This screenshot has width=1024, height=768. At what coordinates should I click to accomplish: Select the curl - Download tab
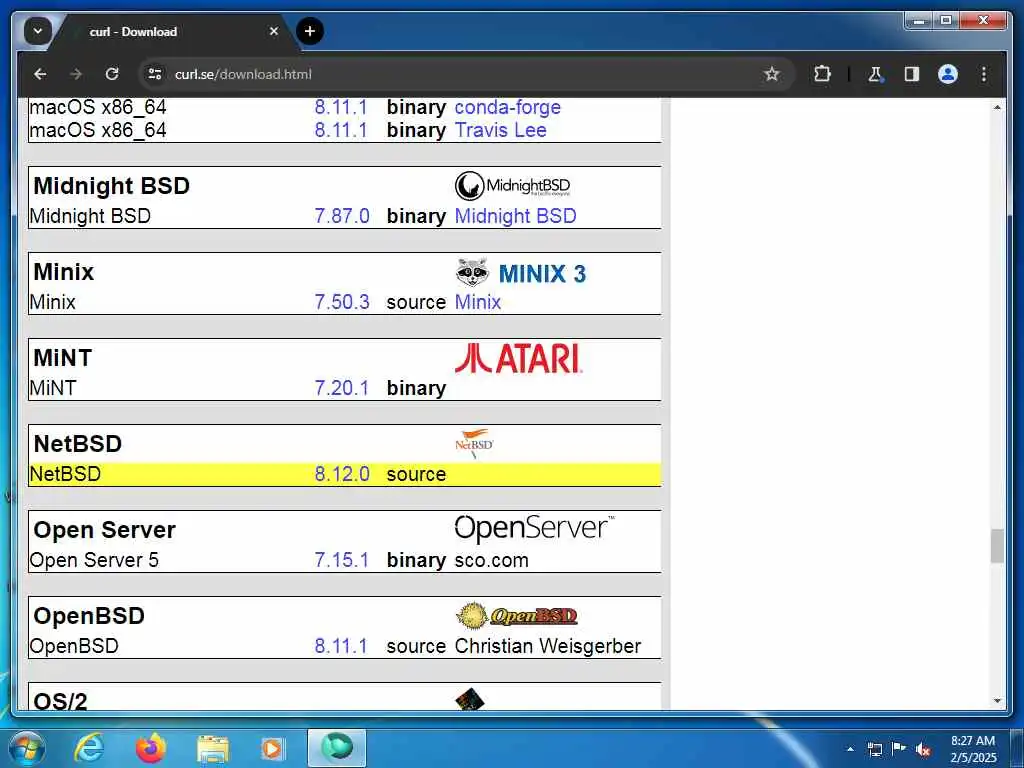click(x=173, y=31)
